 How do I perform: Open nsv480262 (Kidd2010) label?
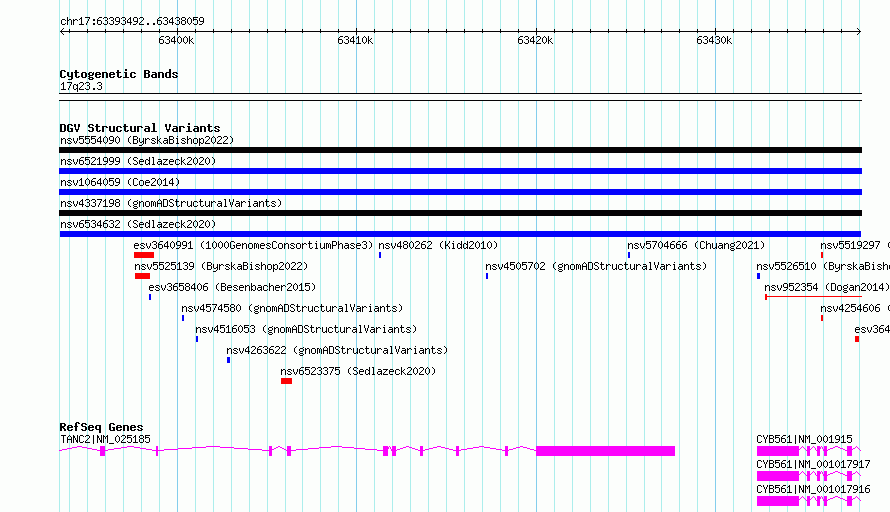[x=438, y=245]
